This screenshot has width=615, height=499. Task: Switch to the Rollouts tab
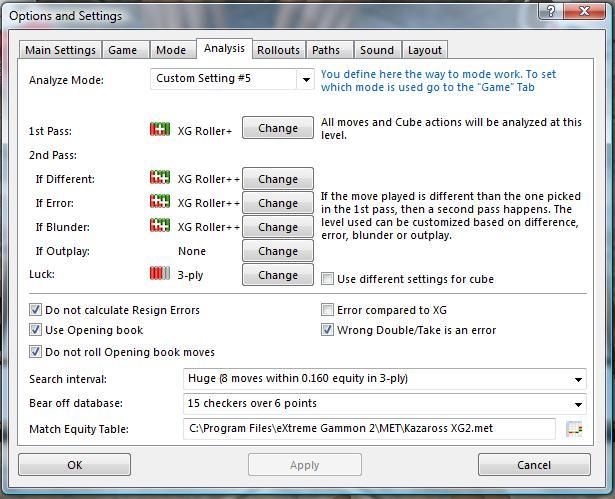click(278, 50)
